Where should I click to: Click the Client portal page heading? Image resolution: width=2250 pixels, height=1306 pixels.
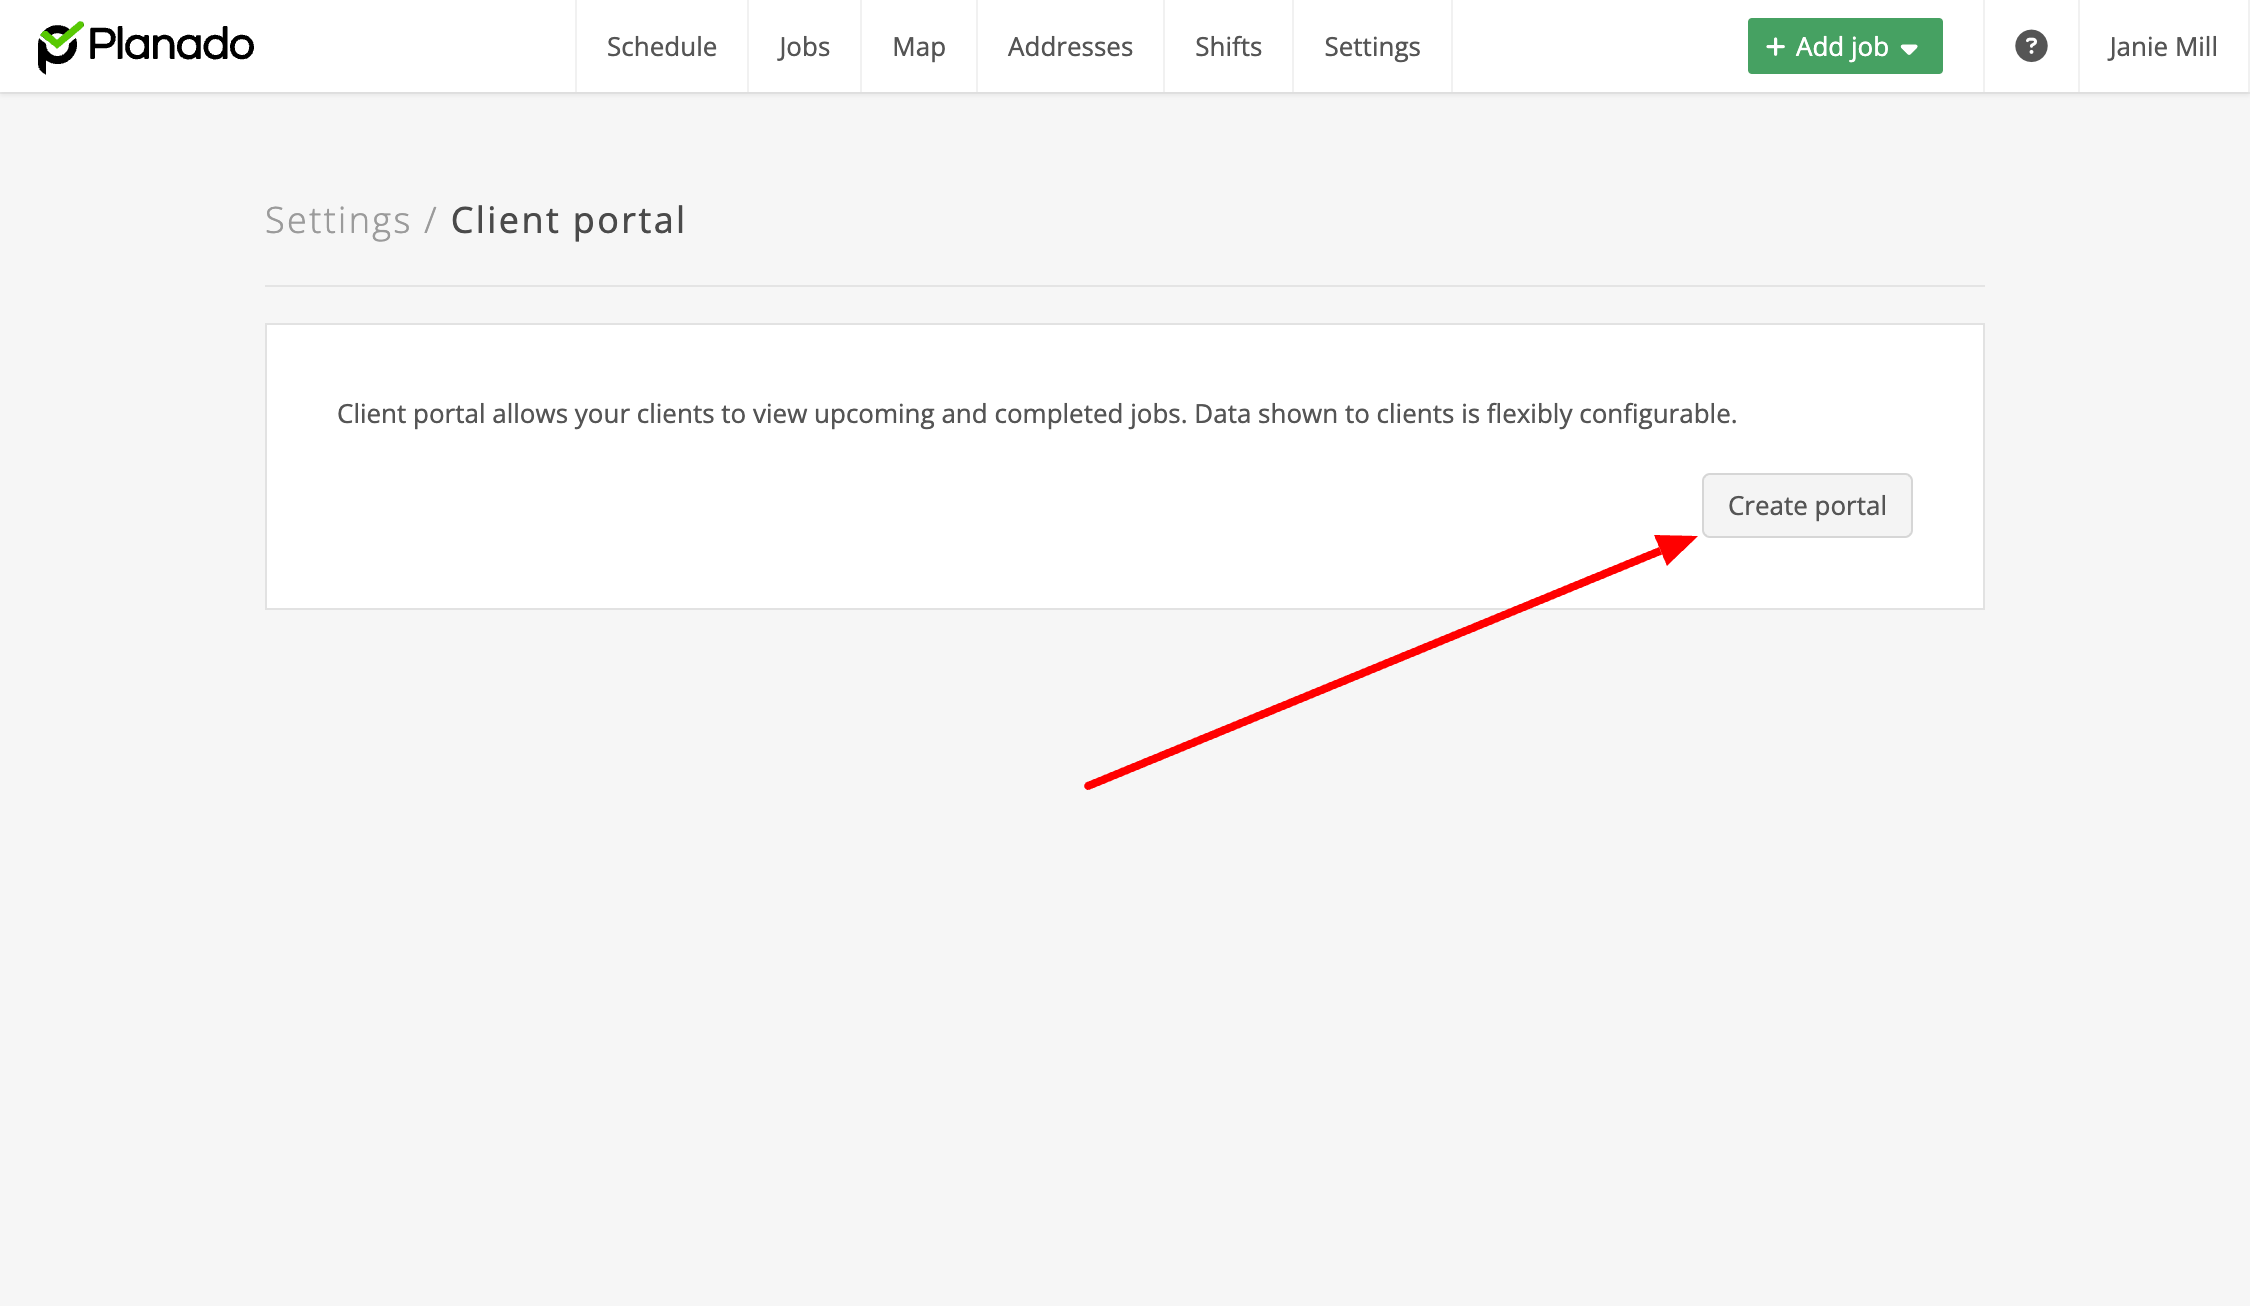point(567,220)
